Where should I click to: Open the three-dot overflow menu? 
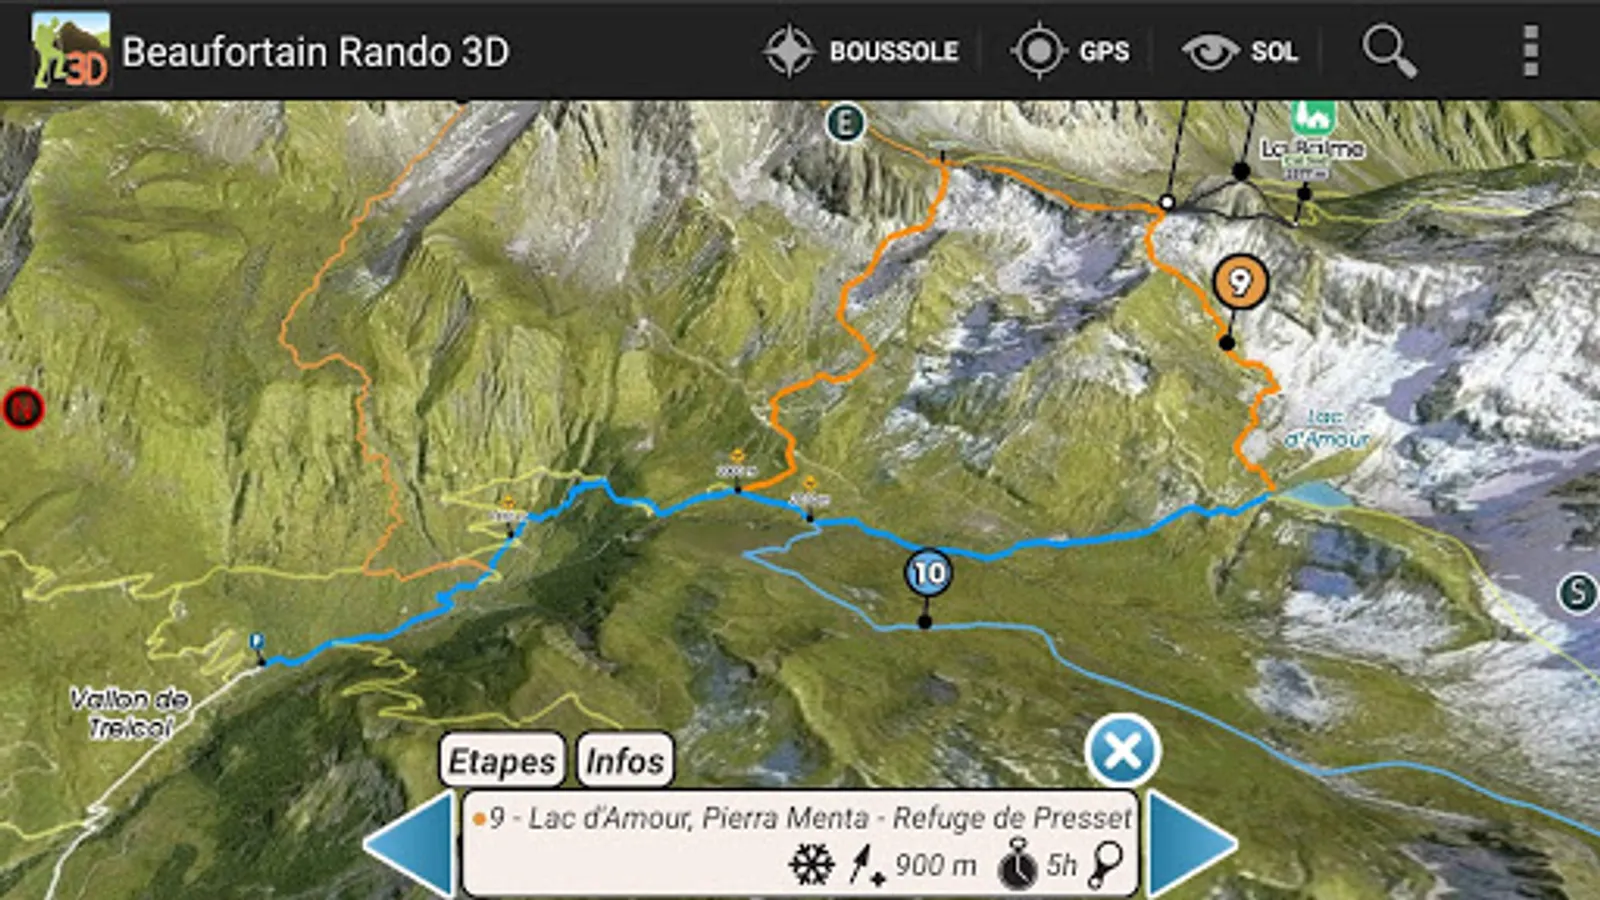click(x=1530, y=50)
